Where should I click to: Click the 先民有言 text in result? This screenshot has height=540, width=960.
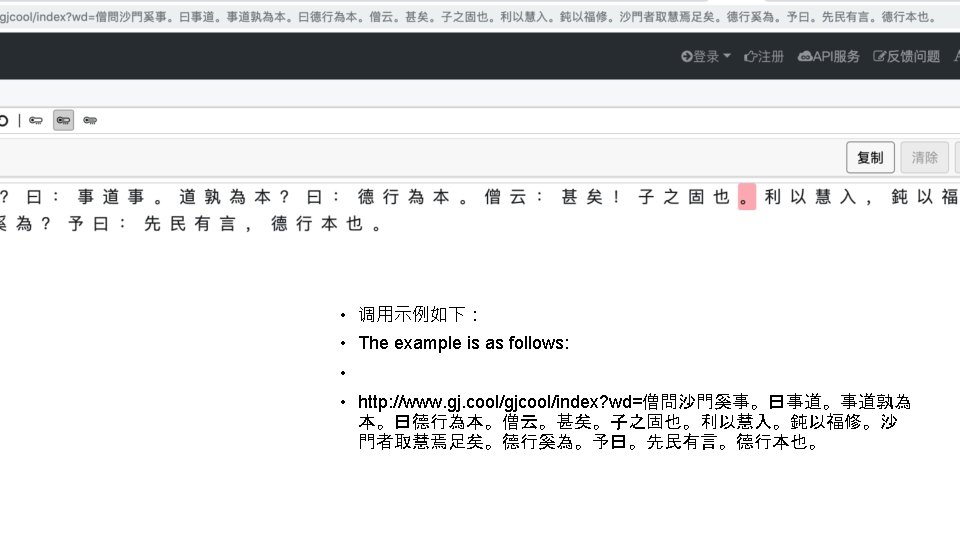(190, 223)
